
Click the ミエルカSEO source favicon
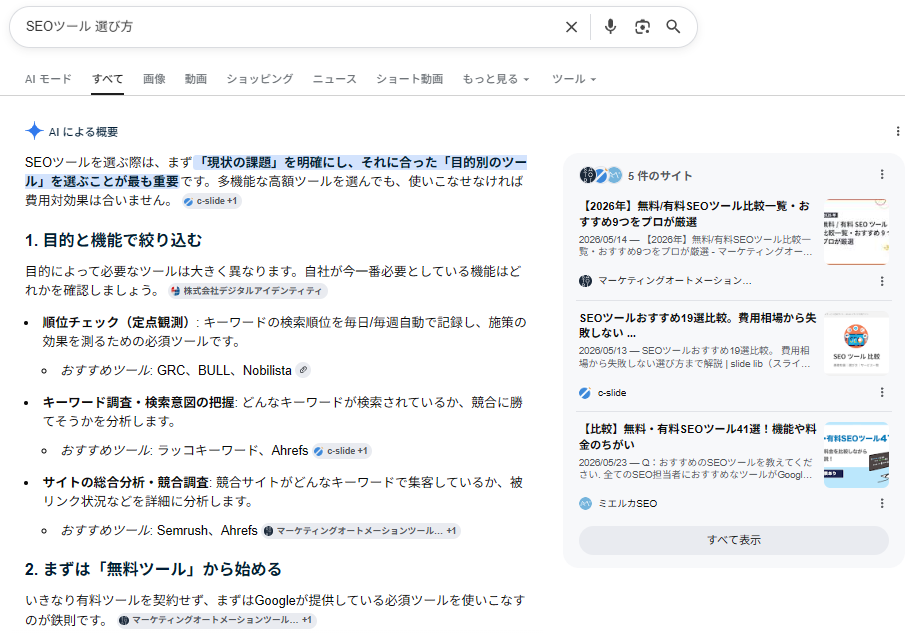pyautogui.click(x=585, y=504)
